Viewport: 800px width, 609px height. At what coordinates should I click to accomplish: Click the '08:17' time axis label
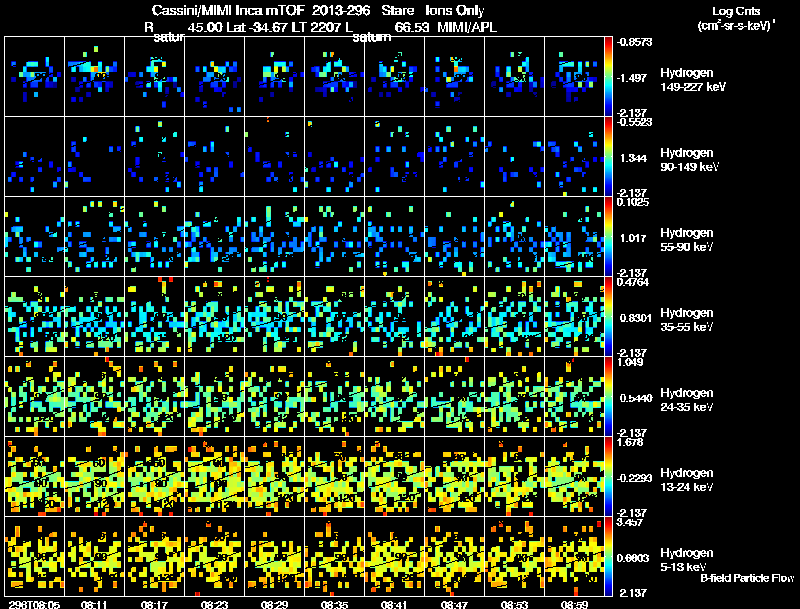[x=155, y=605]
